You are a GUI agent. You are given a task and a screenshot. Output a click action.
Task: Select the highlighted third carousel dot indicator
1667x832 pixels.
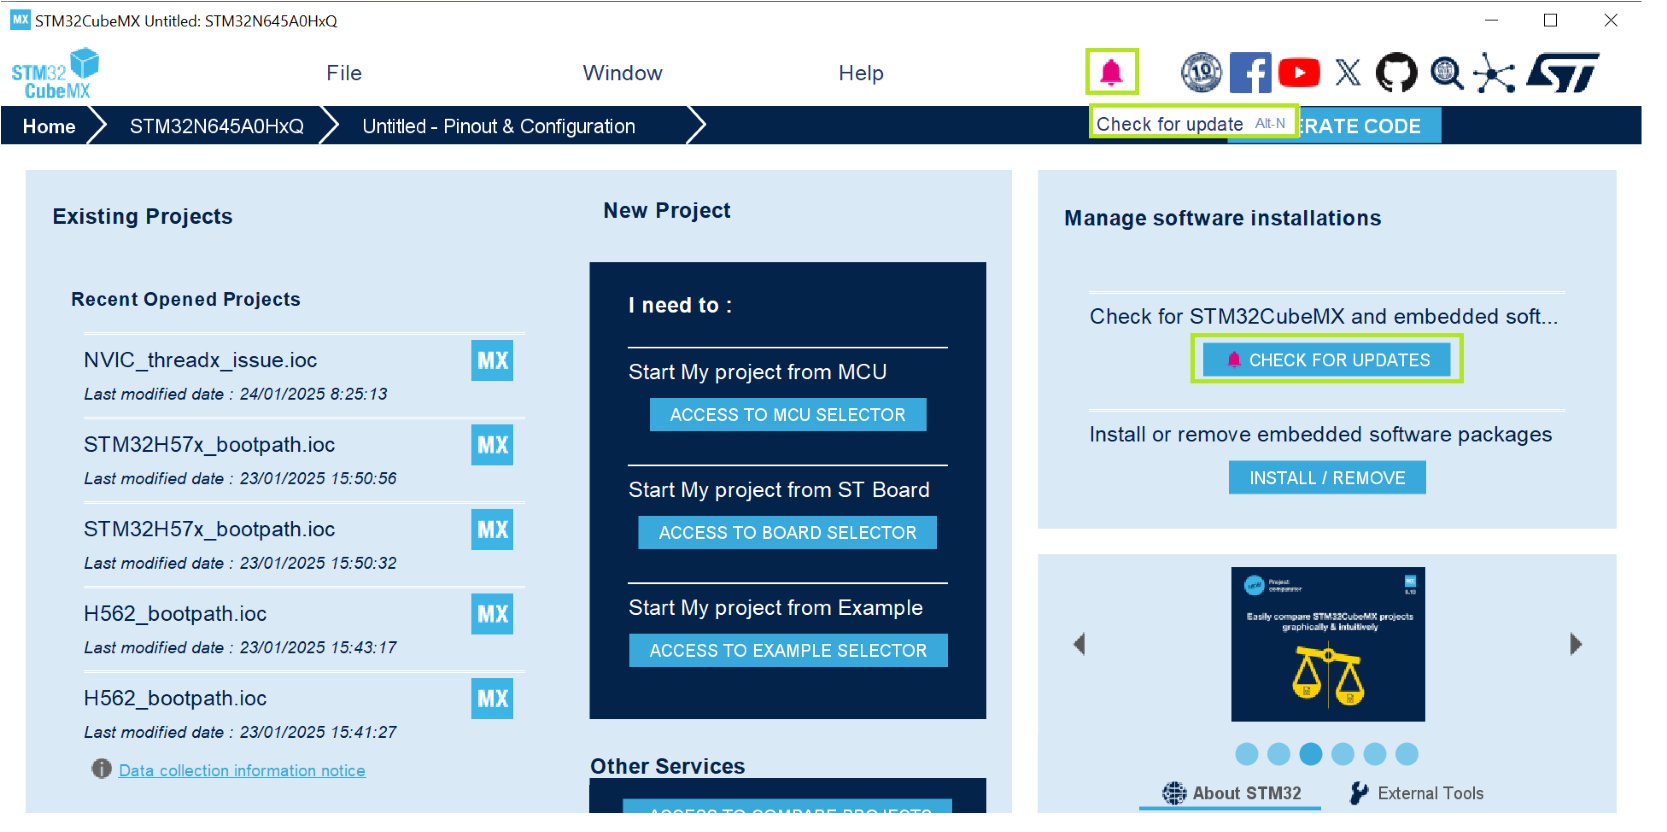click(x=1311, y=754)
